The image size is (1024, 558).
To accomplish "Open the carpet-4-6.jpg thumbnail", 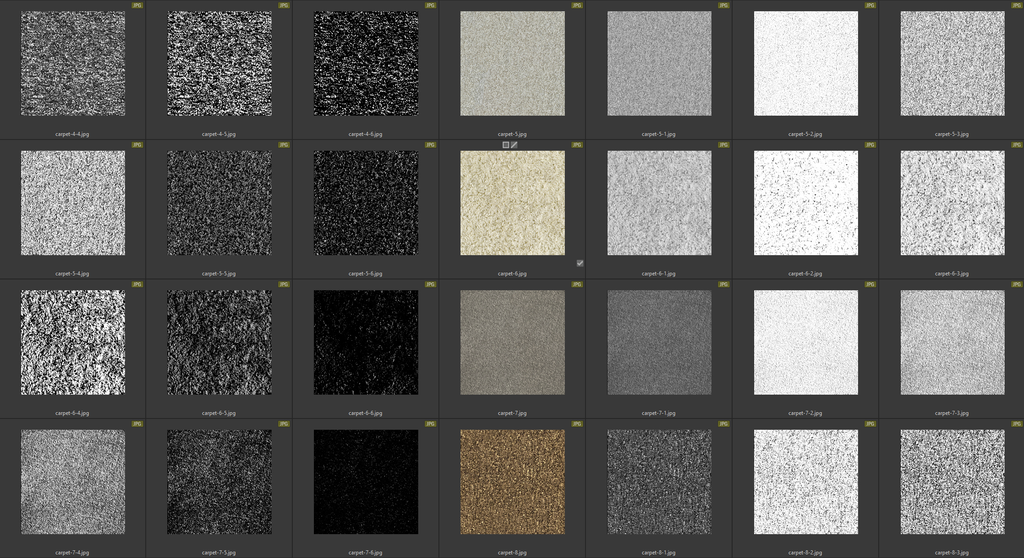I will 366,64.
